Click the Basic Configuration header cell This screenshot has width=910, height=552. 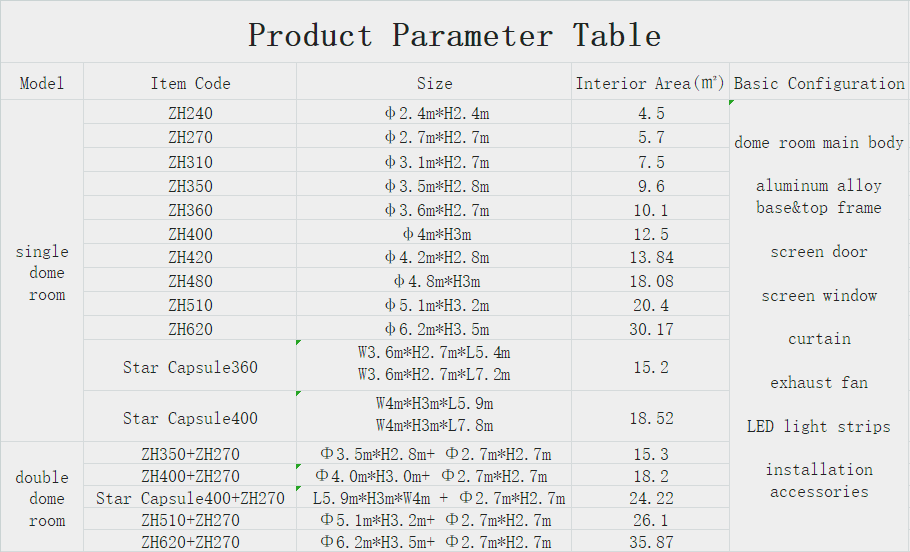[x=819, y=83]
